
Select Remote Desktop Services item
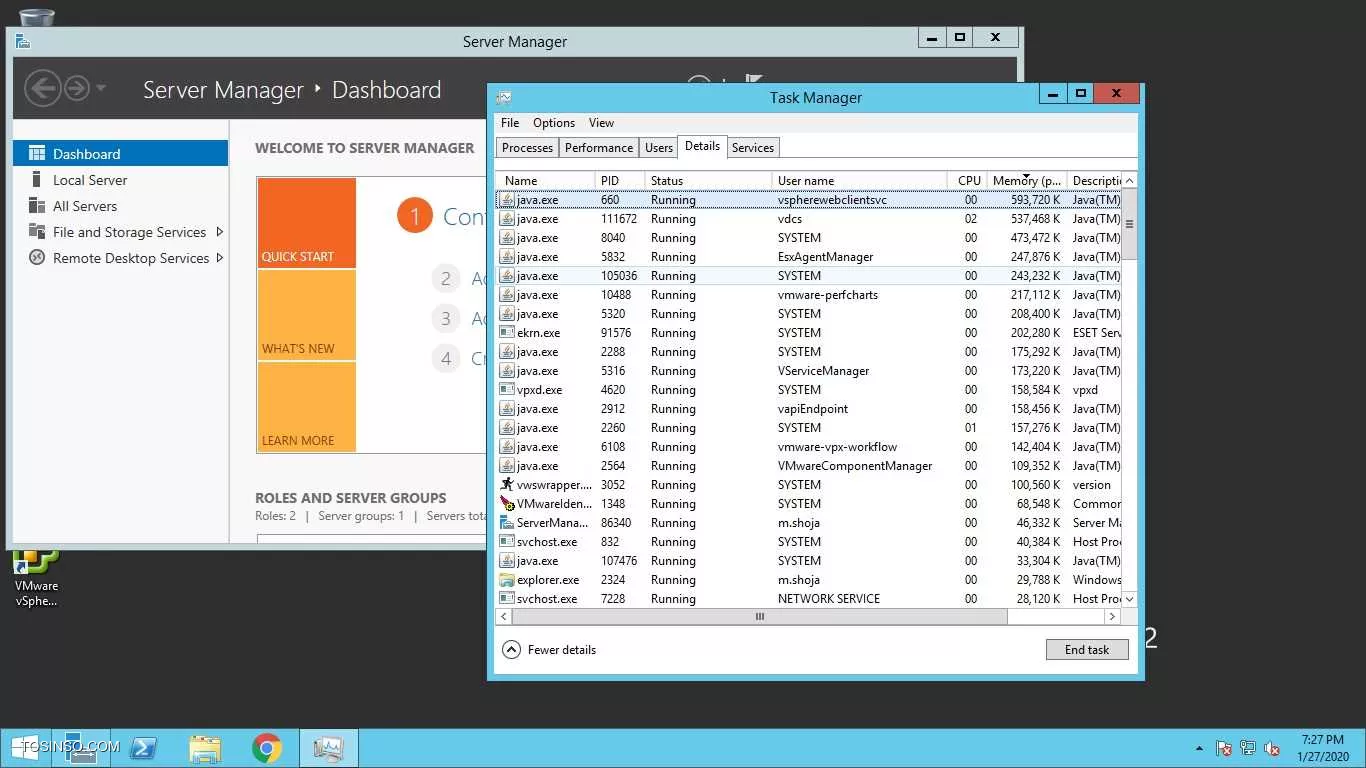click(131, 258)
